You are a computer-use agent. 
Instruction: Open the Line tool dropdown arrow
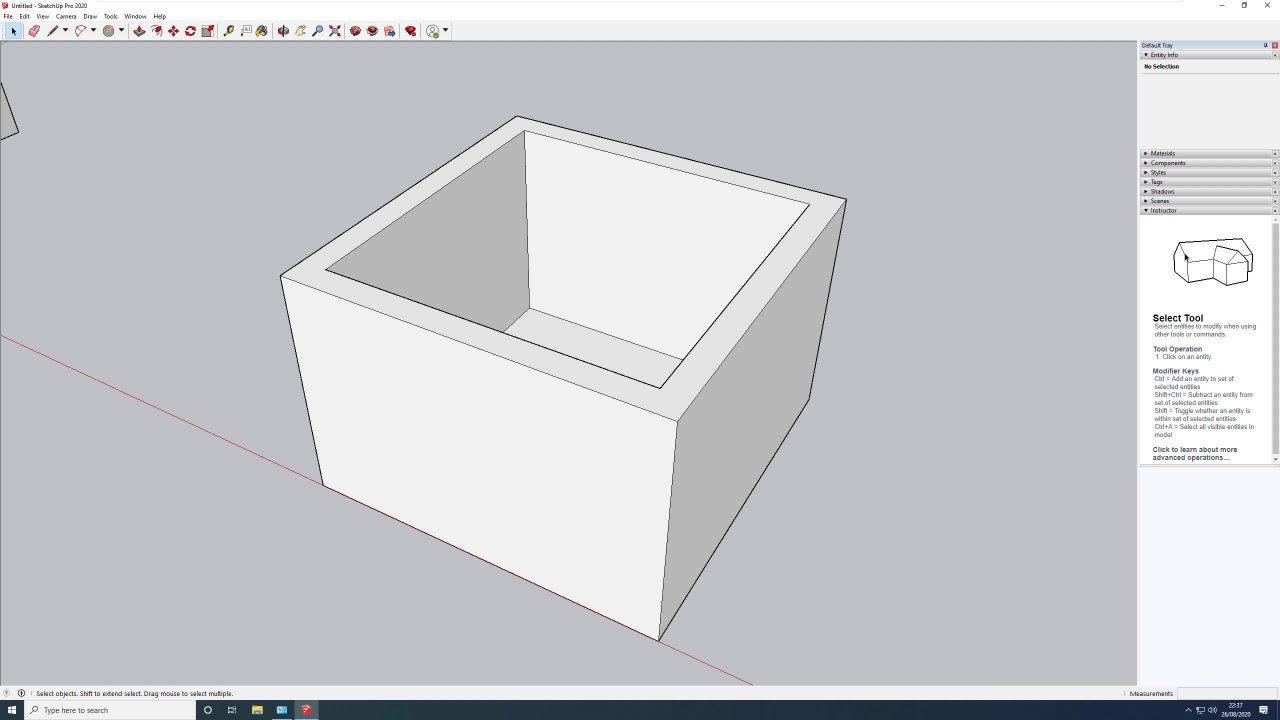click(x=65, y=31)
